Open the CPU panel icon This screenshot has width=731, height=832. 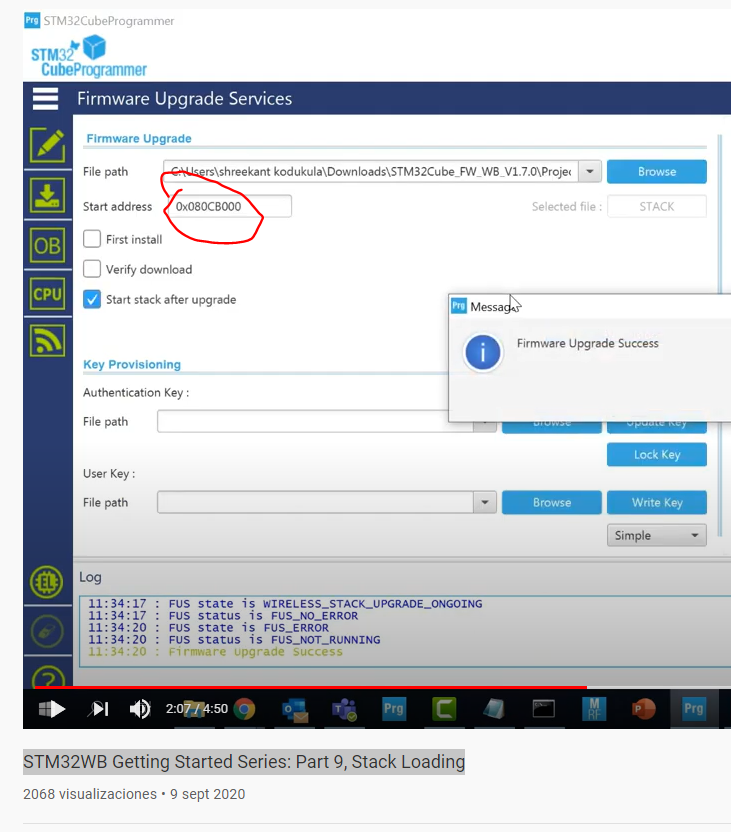[47, 293]
